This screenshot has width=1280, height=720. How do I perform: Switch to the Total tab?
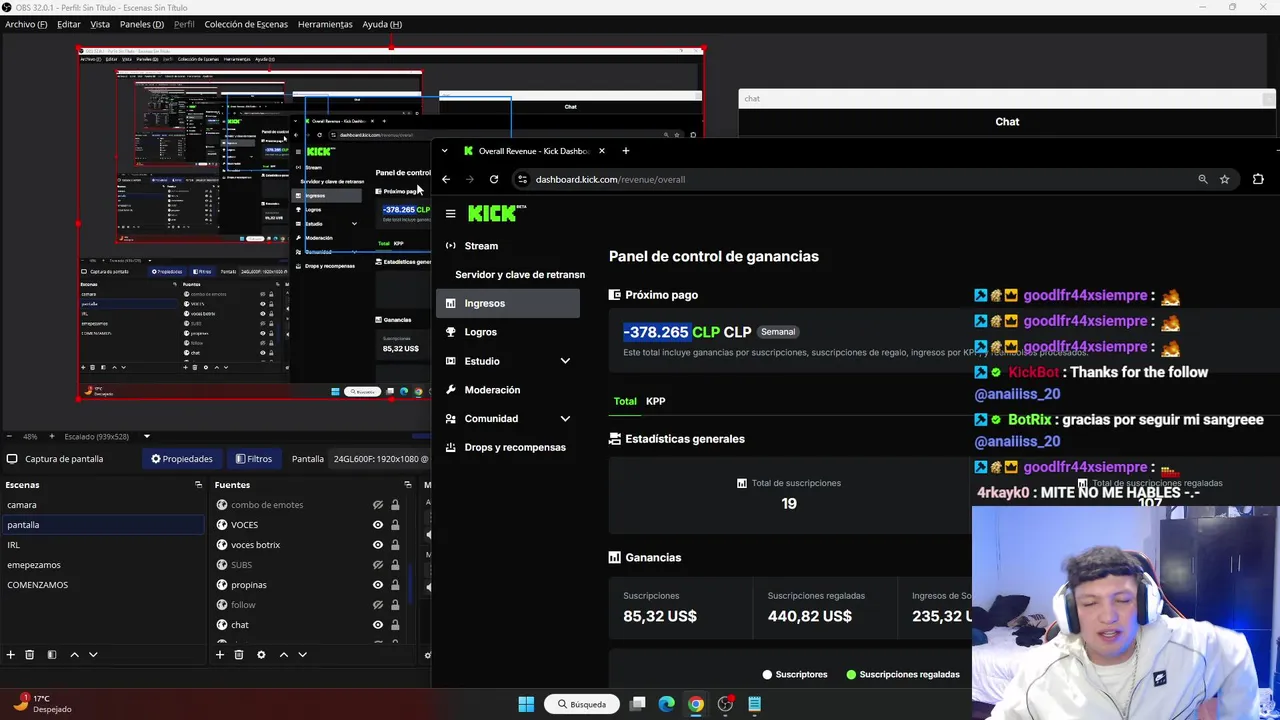(625, 401)
